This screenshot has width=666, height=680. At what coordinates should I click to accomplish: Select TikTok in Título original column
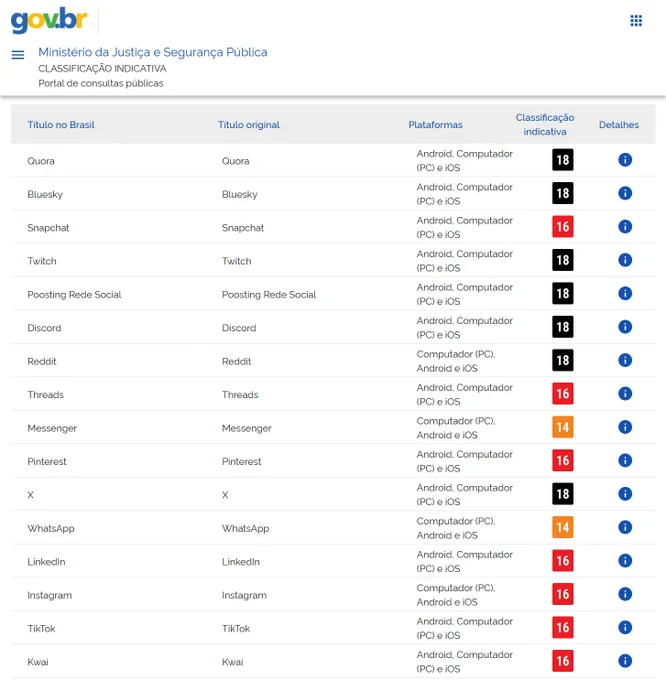click(236, 629)
